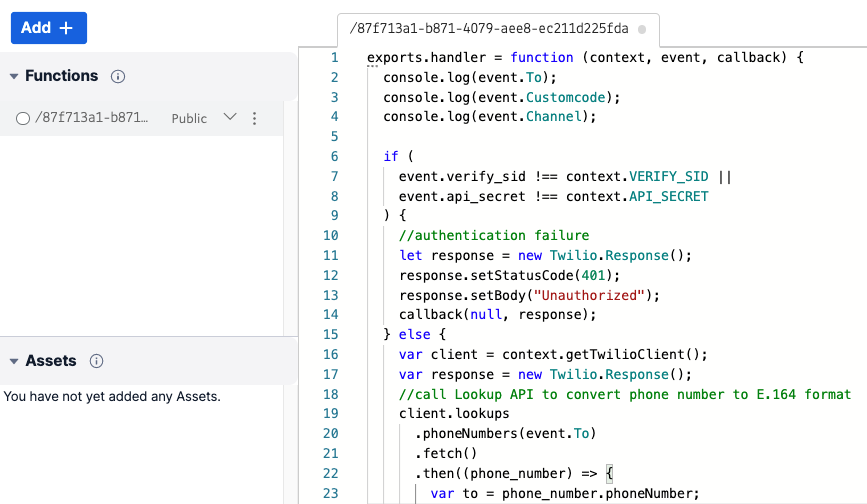Click line number 1 in the gutter
This screenshot has width=867, height=504.
tap(334, 58)
